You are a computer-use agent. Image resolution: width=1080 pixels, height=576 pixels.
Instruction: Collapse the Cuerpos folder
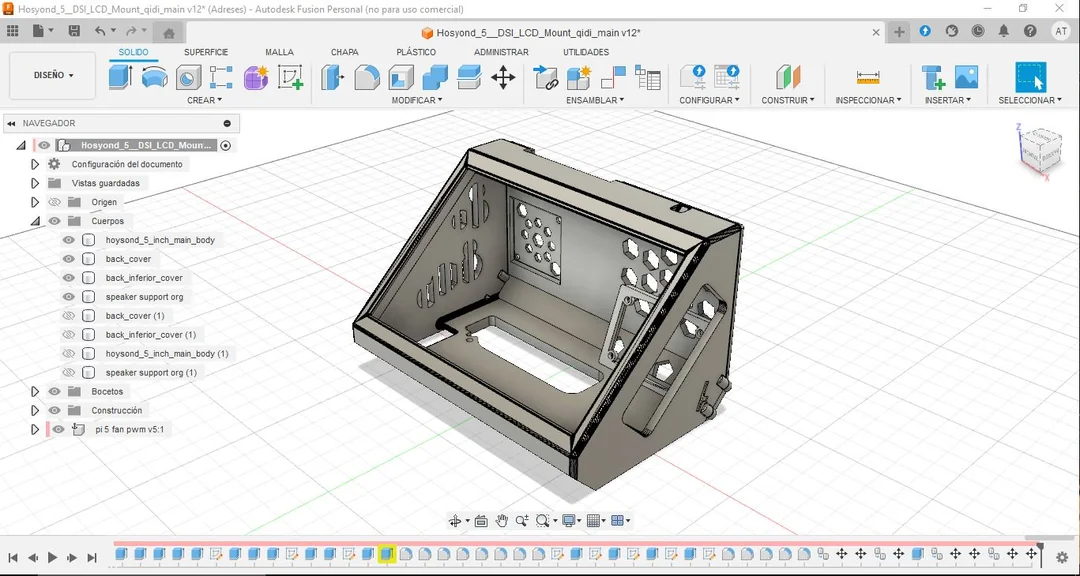(x=35, y=221)
